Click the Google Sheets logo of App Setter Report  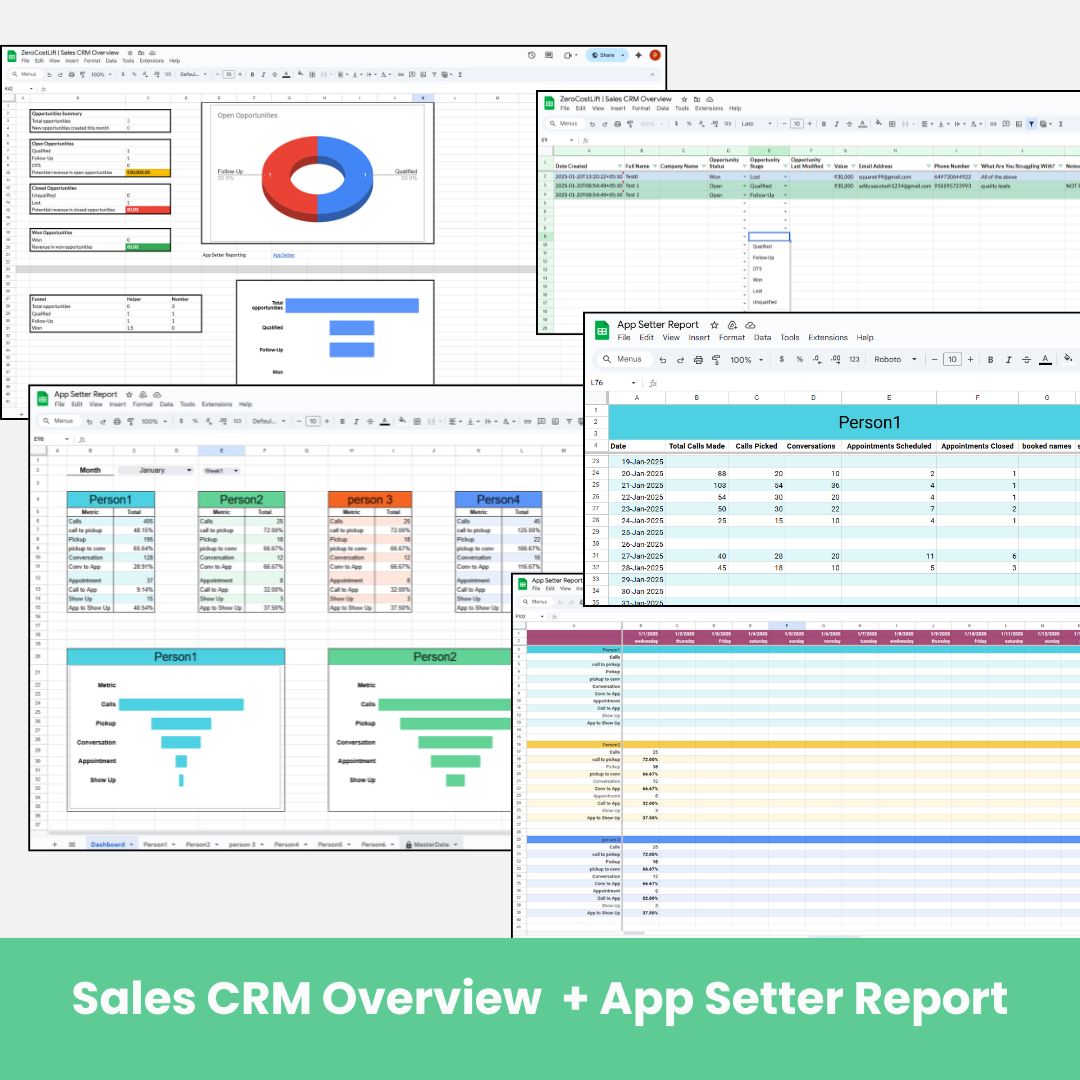pos(602,331)
